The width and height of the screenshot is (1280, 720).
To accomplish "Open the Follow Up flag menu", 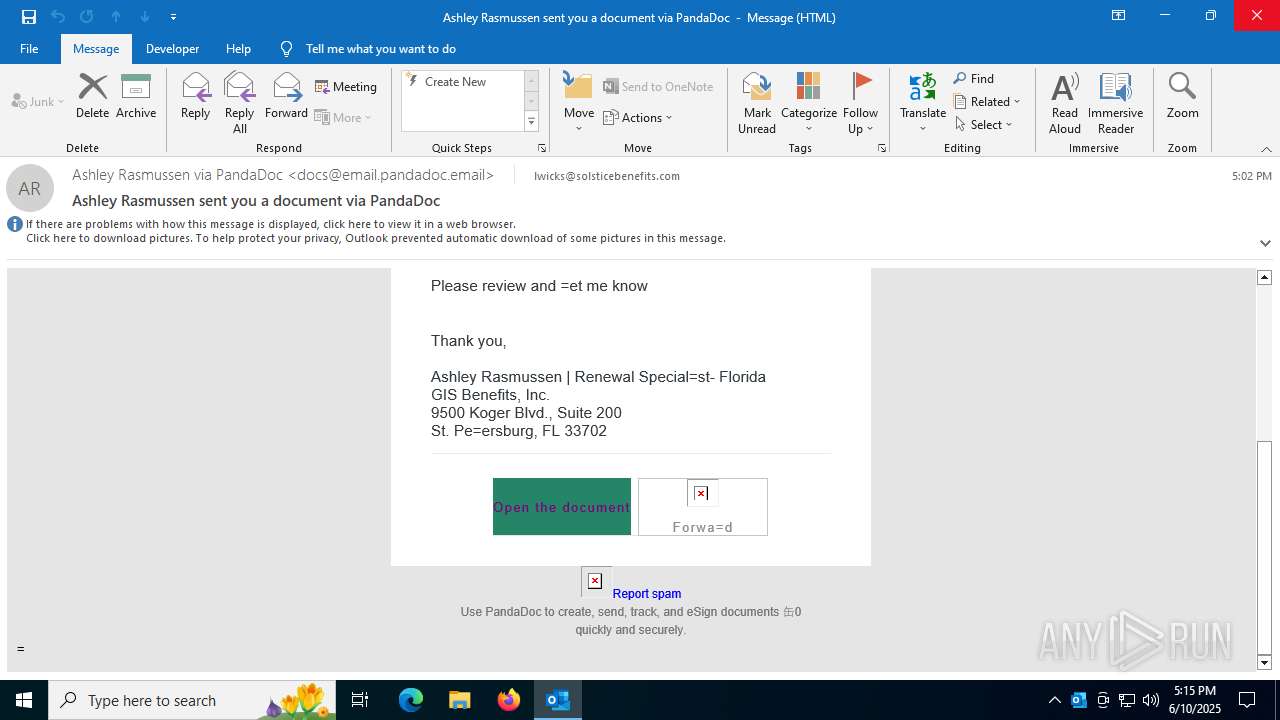I will pos(860,102).
